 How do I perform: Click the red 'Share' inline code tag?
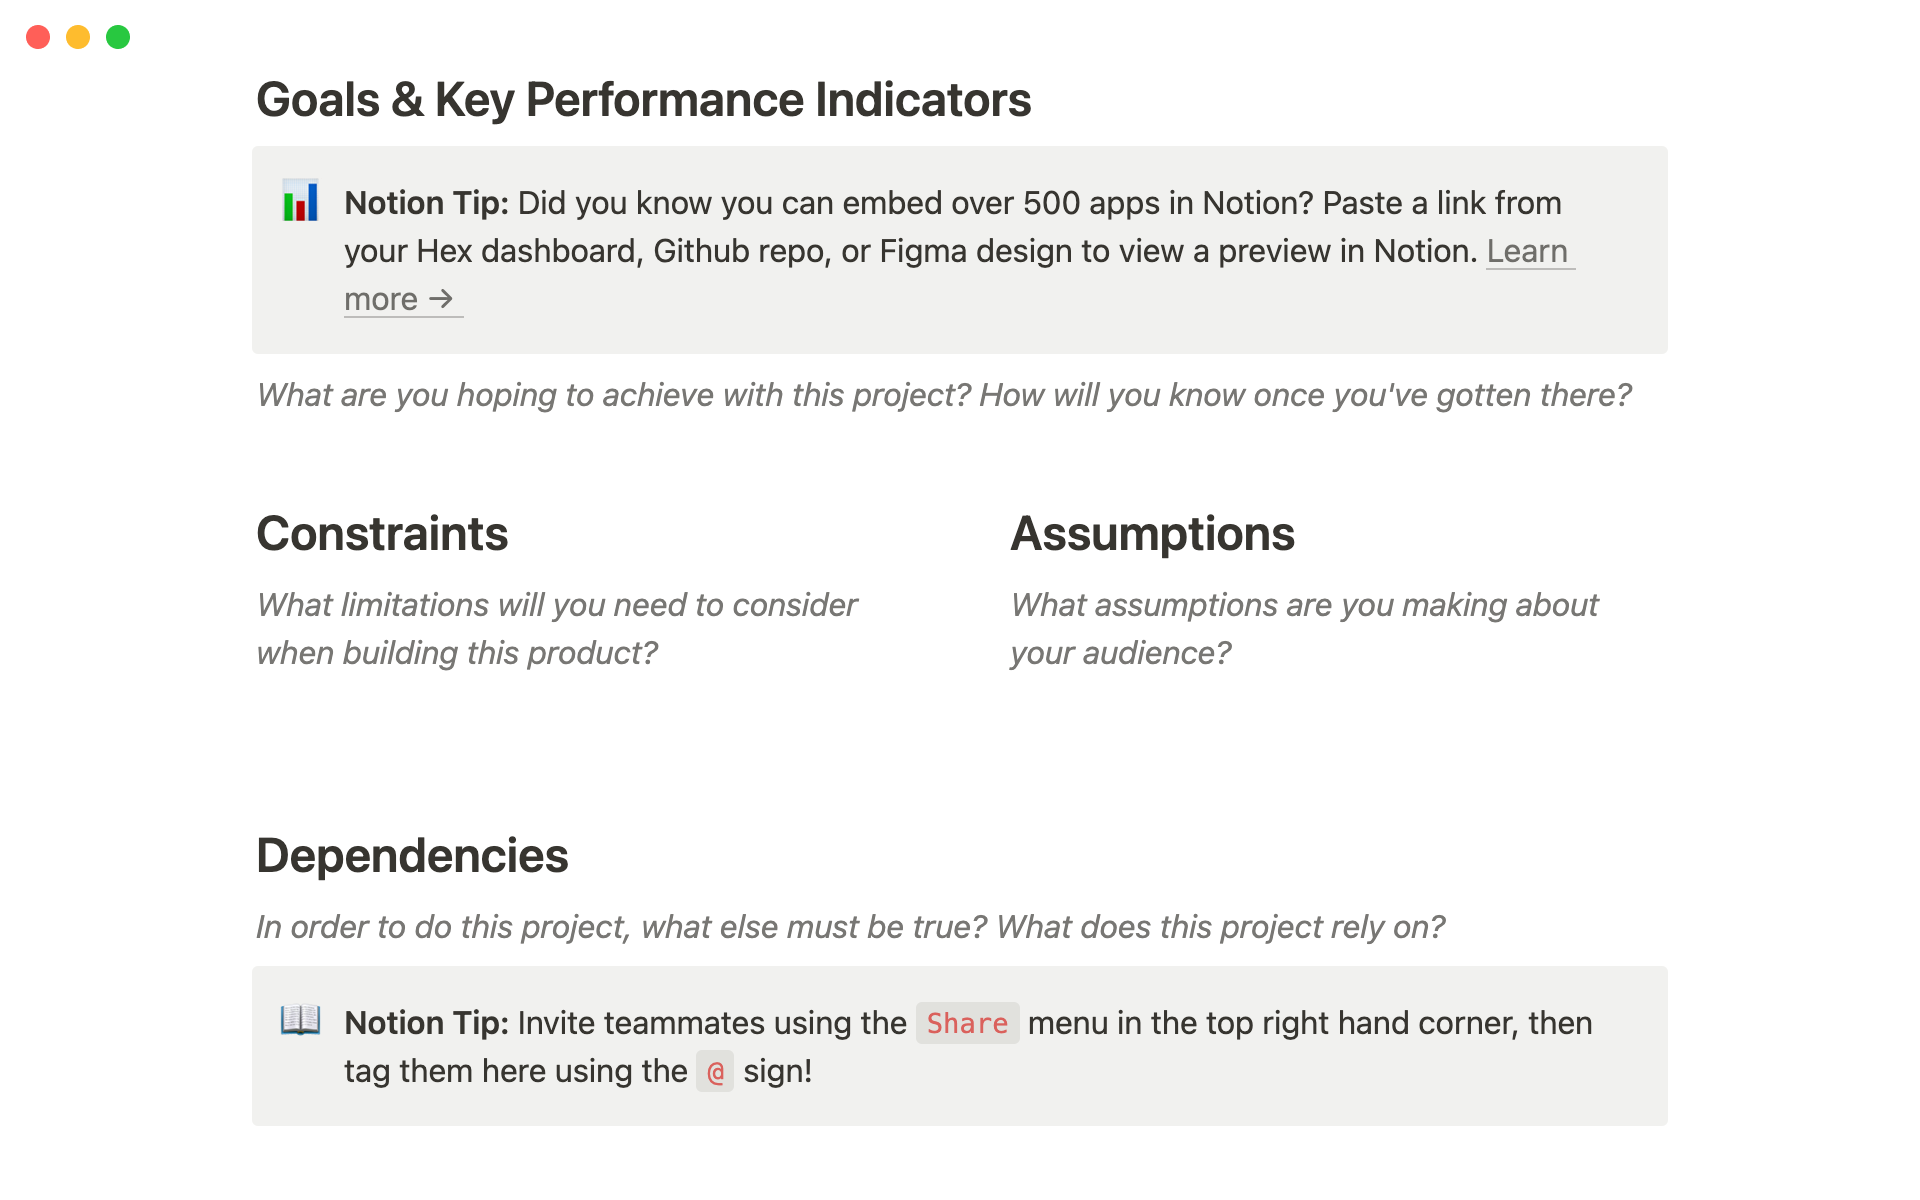coord(967,1023)
